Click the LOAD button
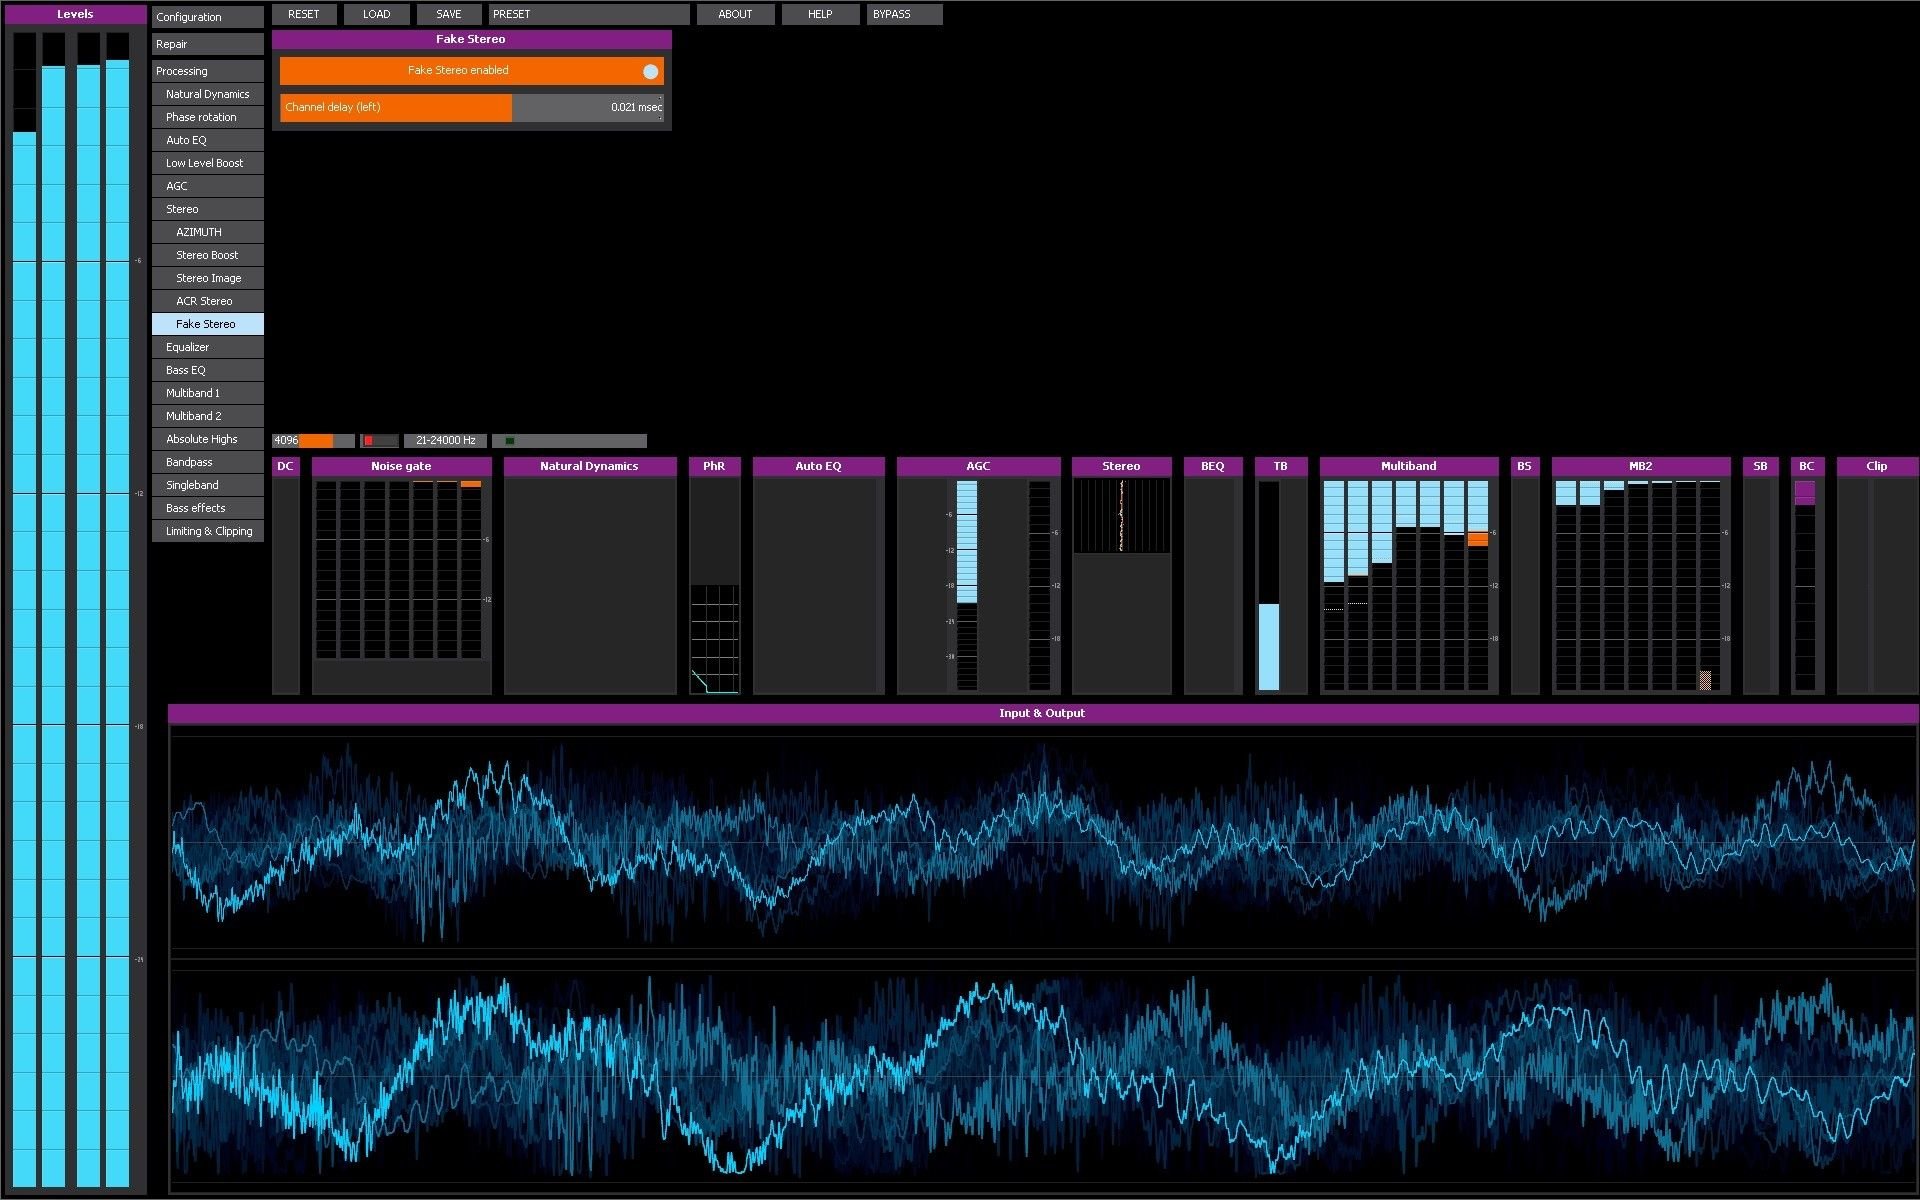The width and height of the screenshot is (1920, 1200). 377,15
